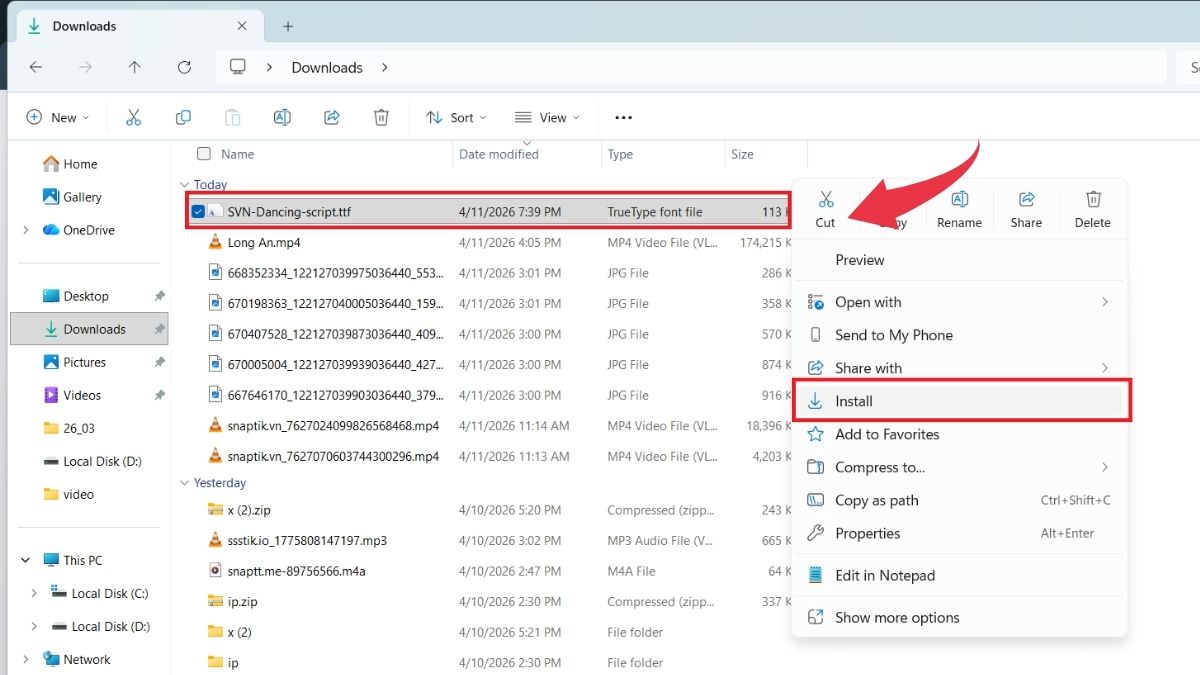1200x675 pixels.
Task: Click the toolbar Share icon
Action: pyautogui.click(x=332, y=118)
